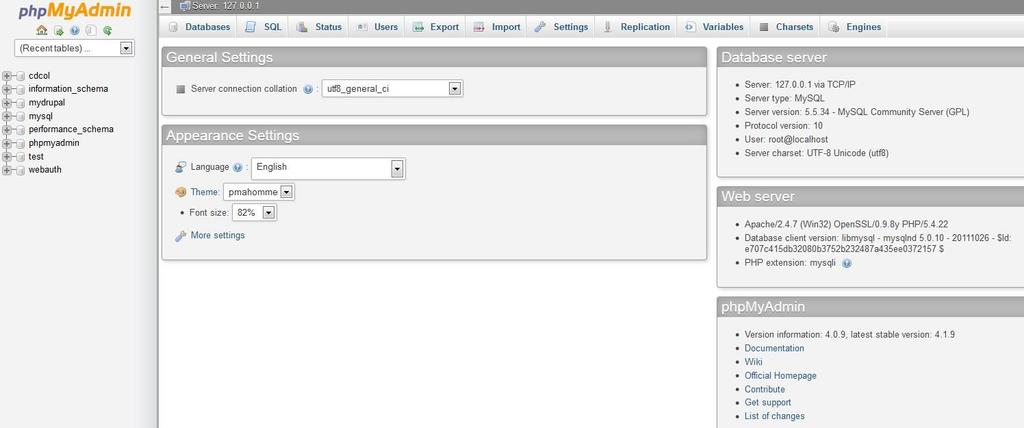Reload navigation panel with green refresh icon
Screen dimensions: 1024x428
tap(108, 30)
